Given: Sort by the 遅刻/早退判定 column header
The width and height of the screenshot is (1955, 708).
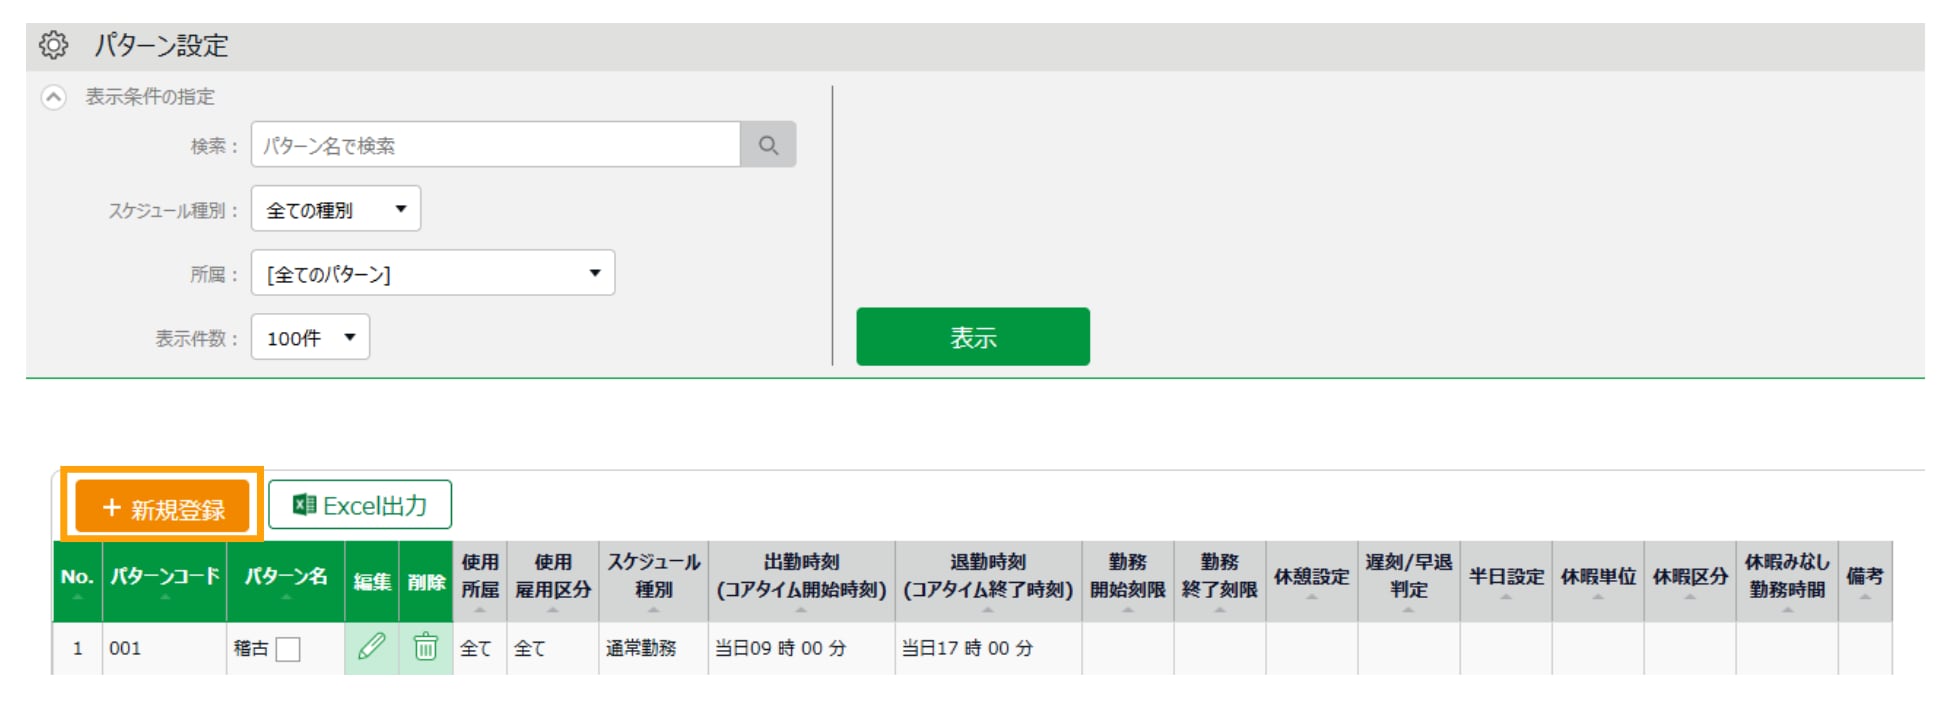Looking at the screenshot, I should (x=1408, y=581).
